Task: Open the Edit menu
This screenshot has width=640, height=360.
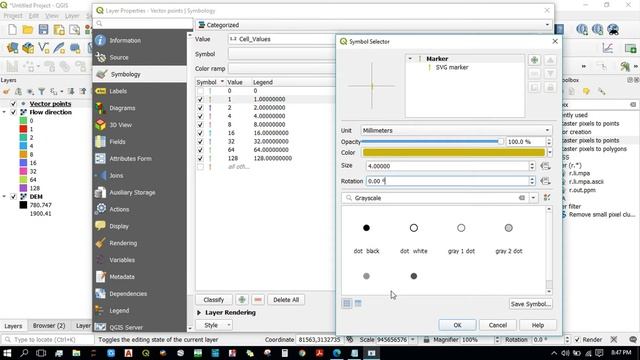Action: click(x=33, y=16)
